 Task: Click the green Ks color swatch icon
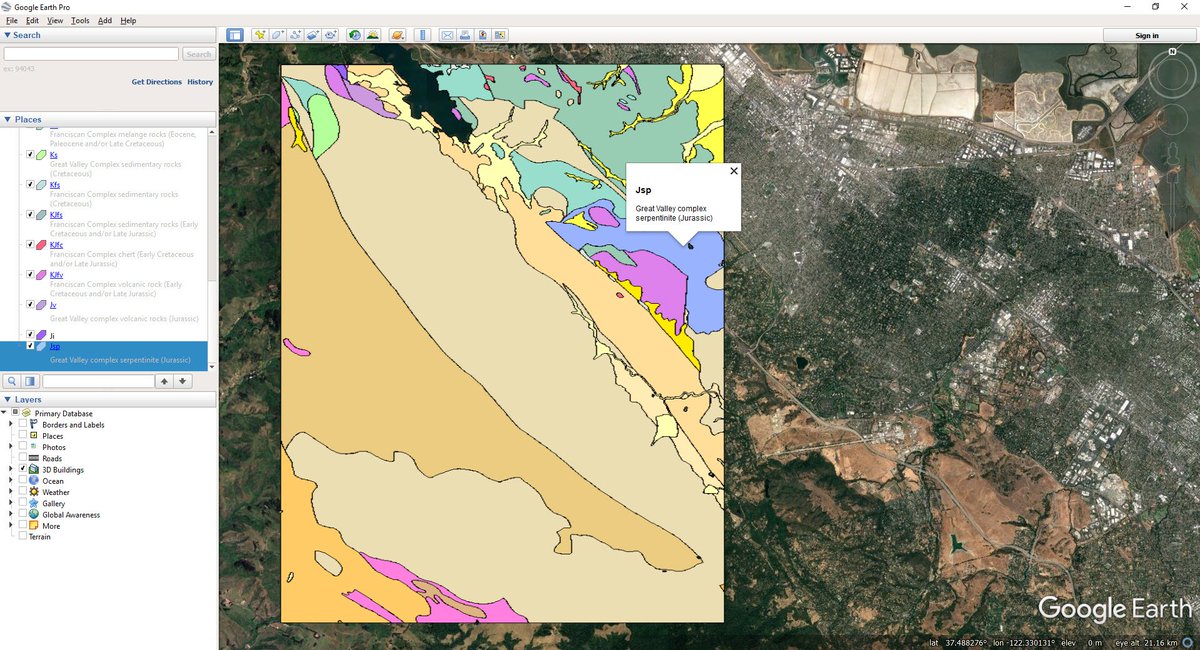tap(42, 155)
